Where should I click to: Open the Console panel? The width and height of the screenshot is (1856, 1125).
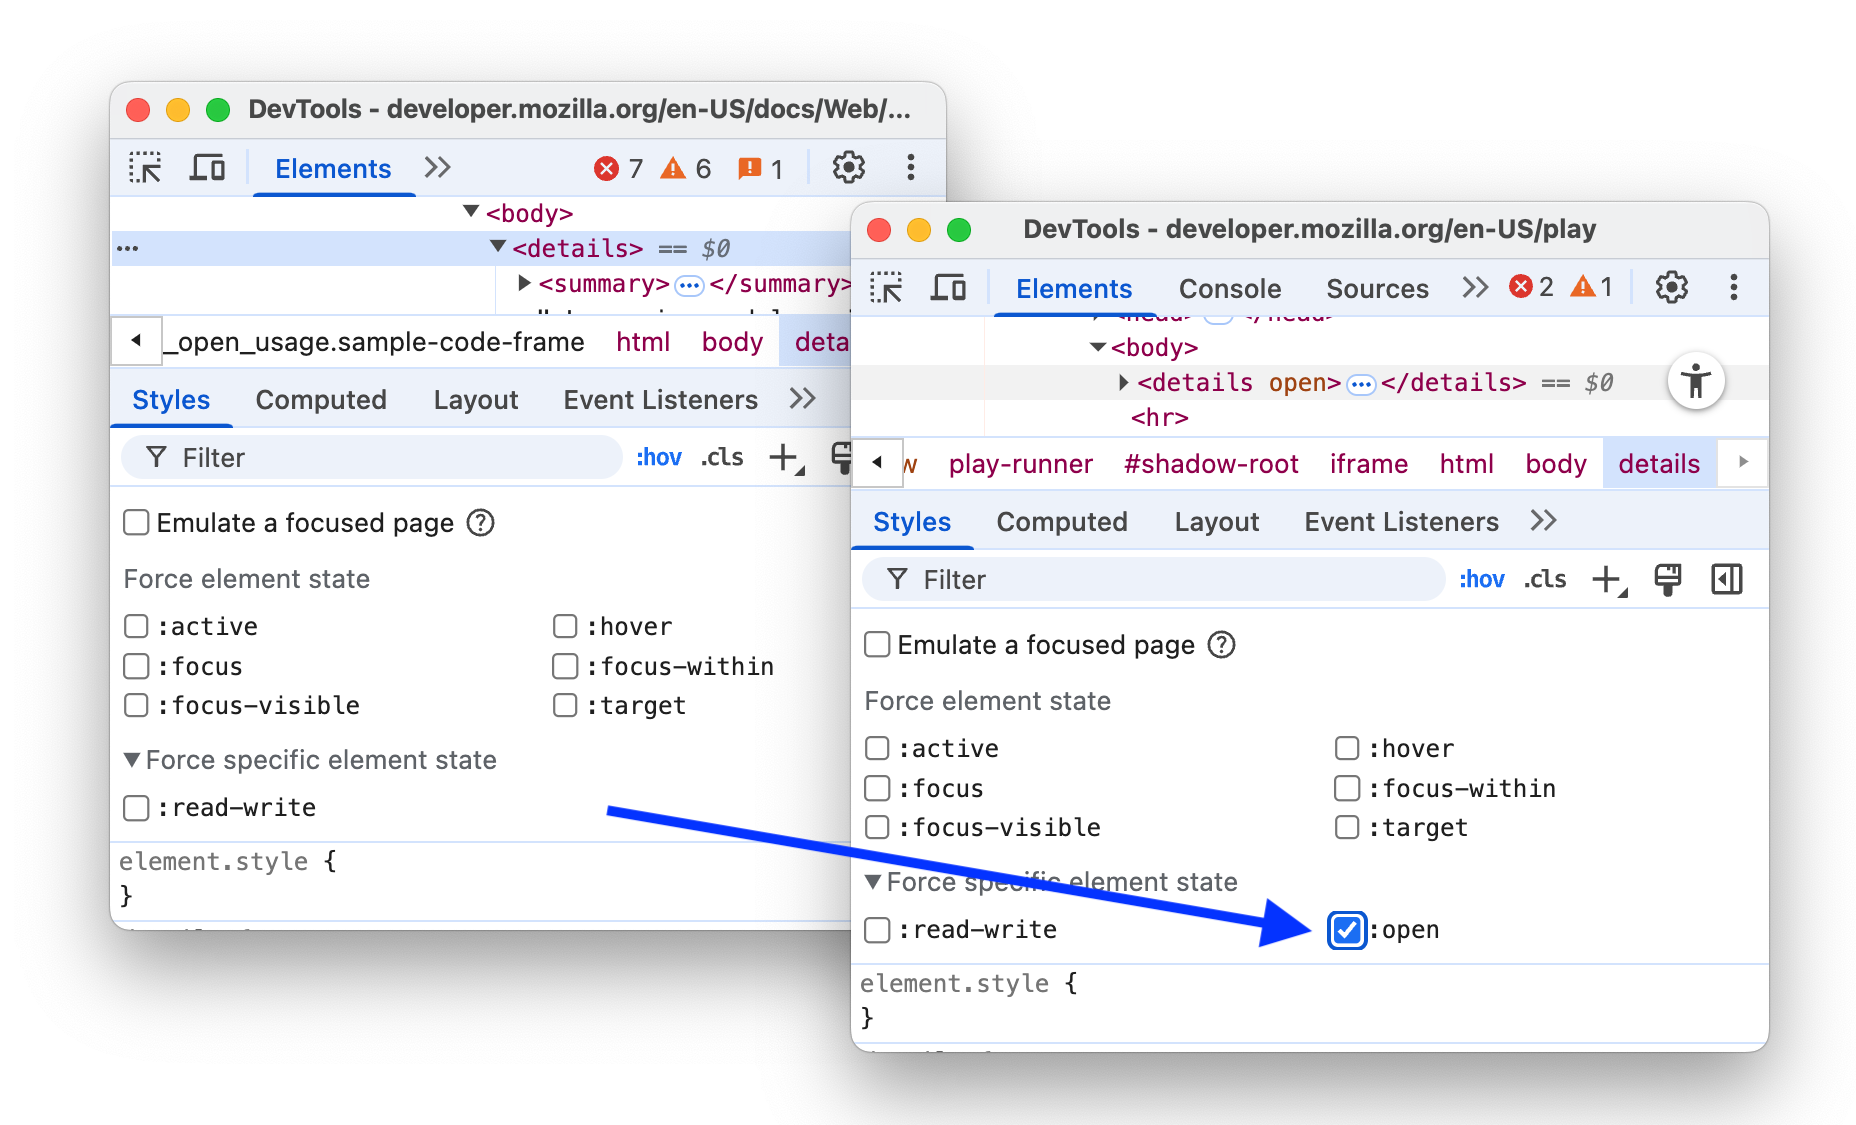pos(1229,288)
